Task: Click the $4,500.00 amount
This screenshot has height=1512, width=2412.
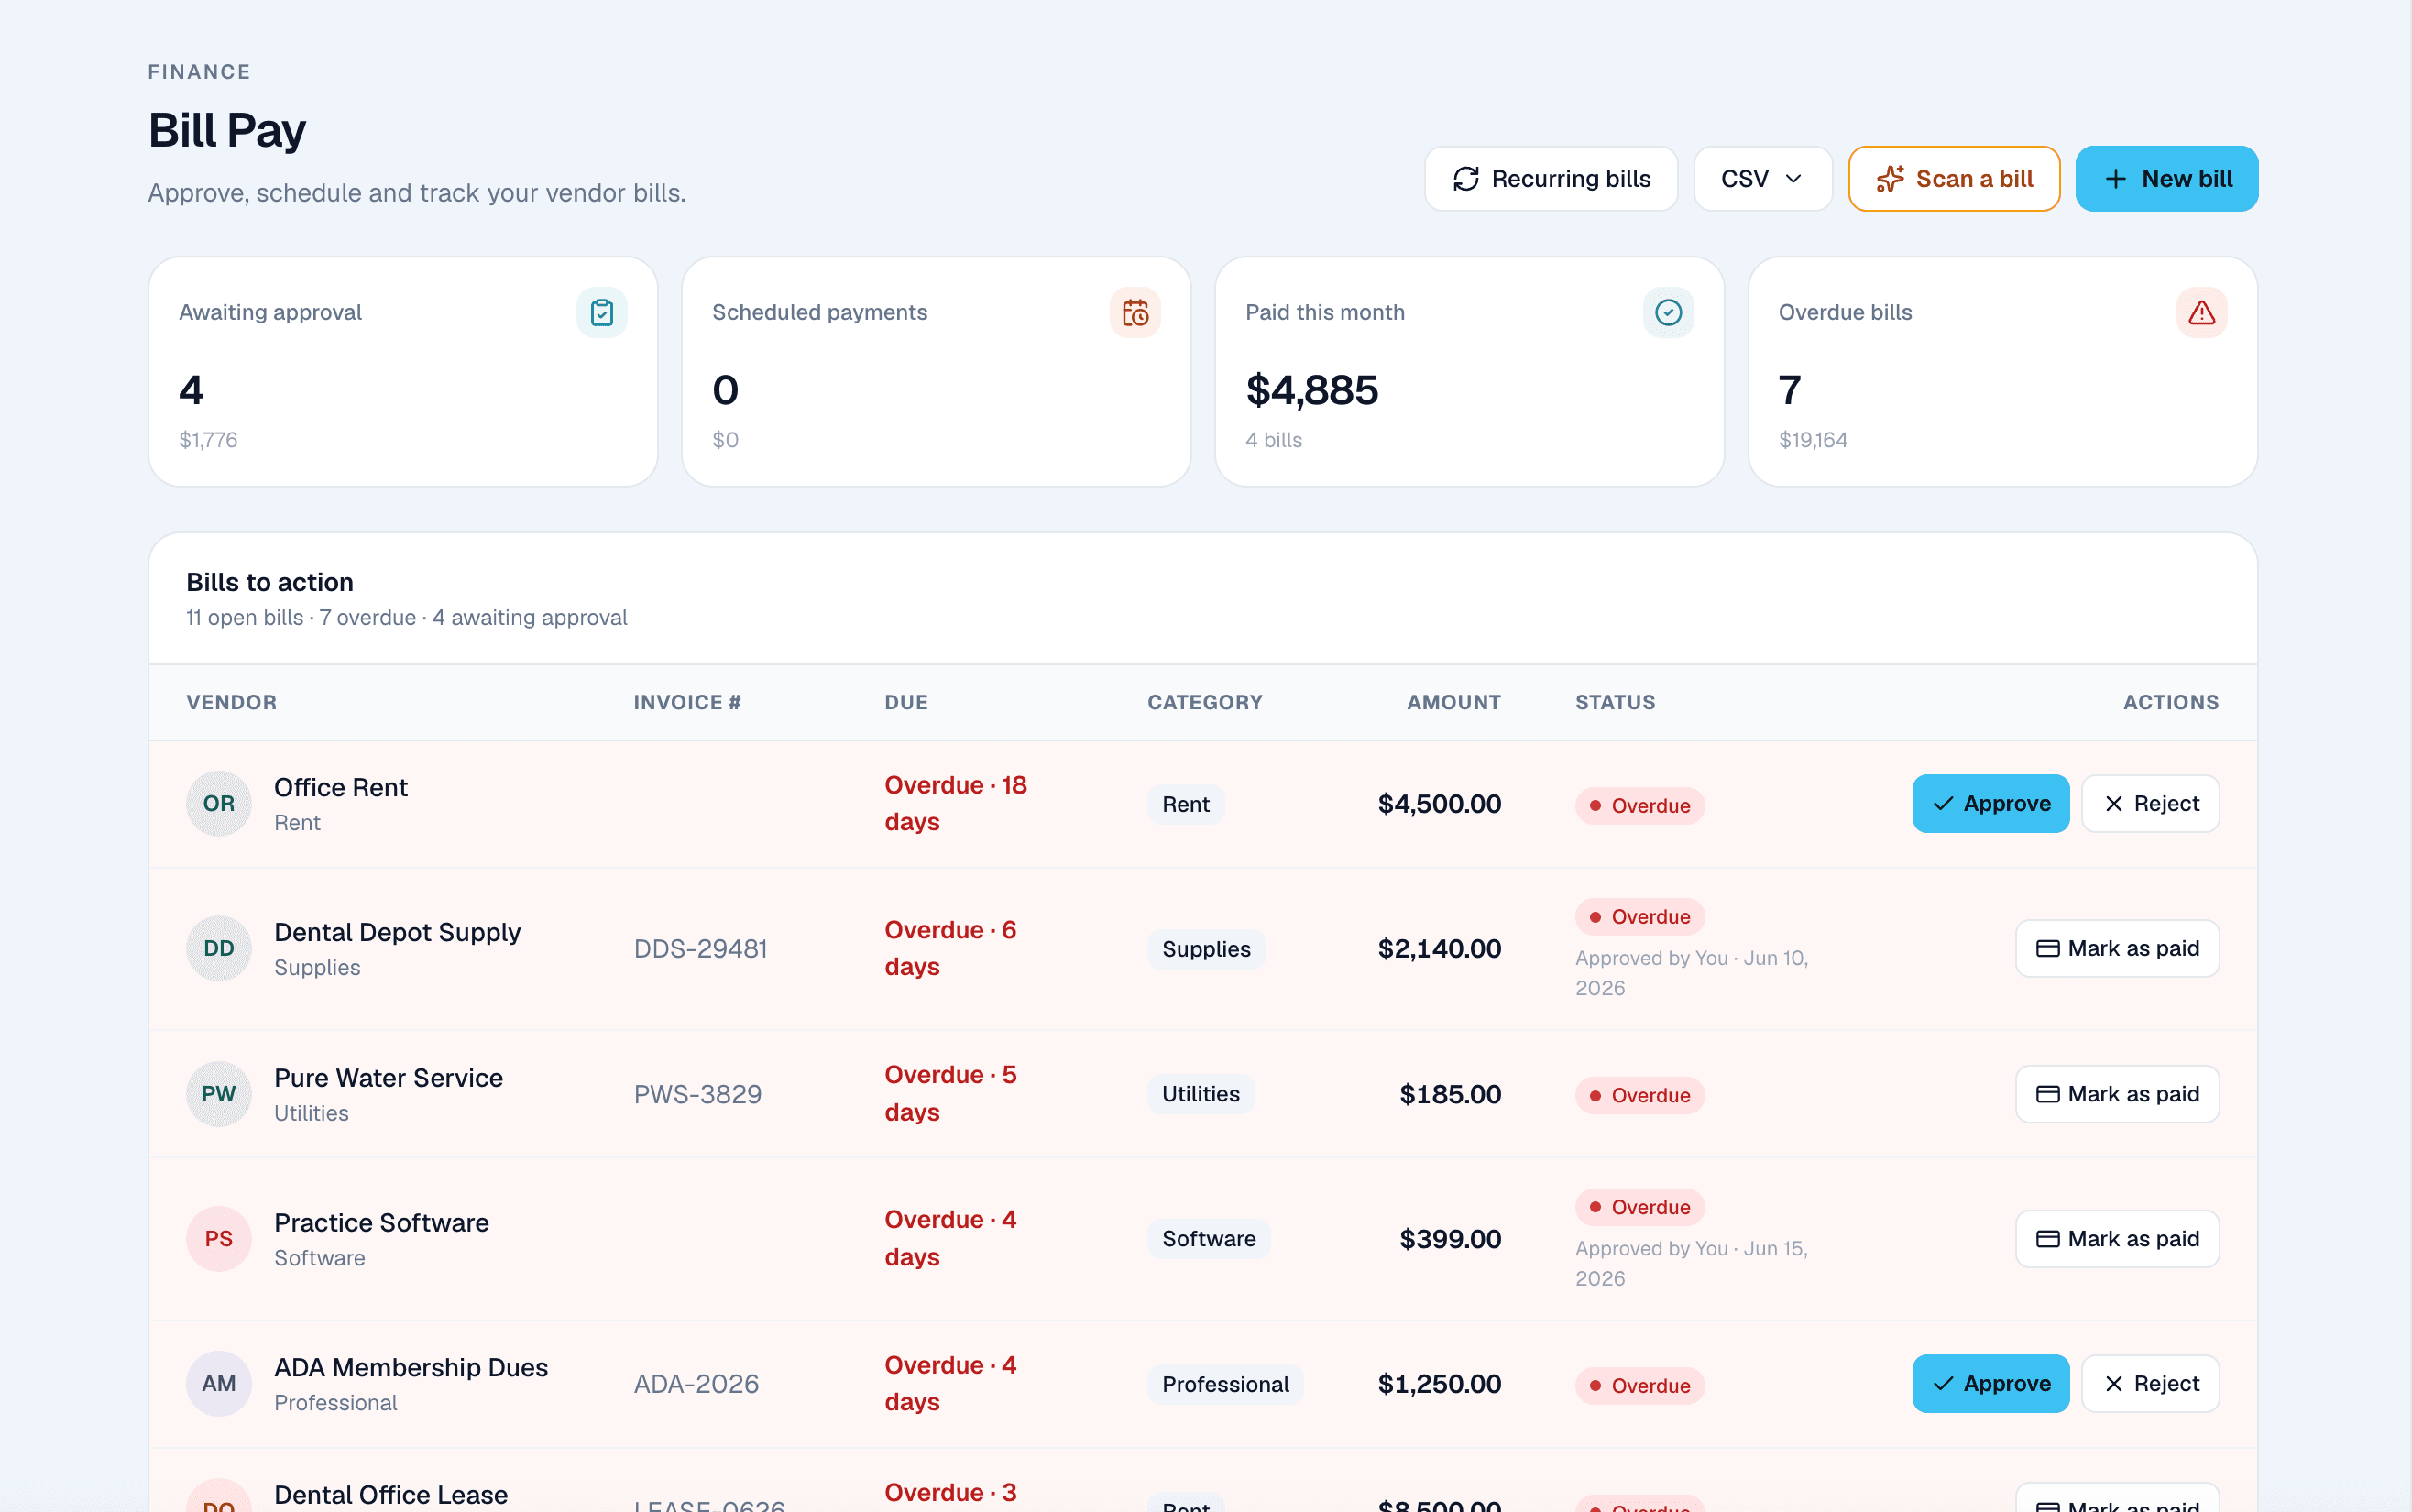Action: 1439,804
